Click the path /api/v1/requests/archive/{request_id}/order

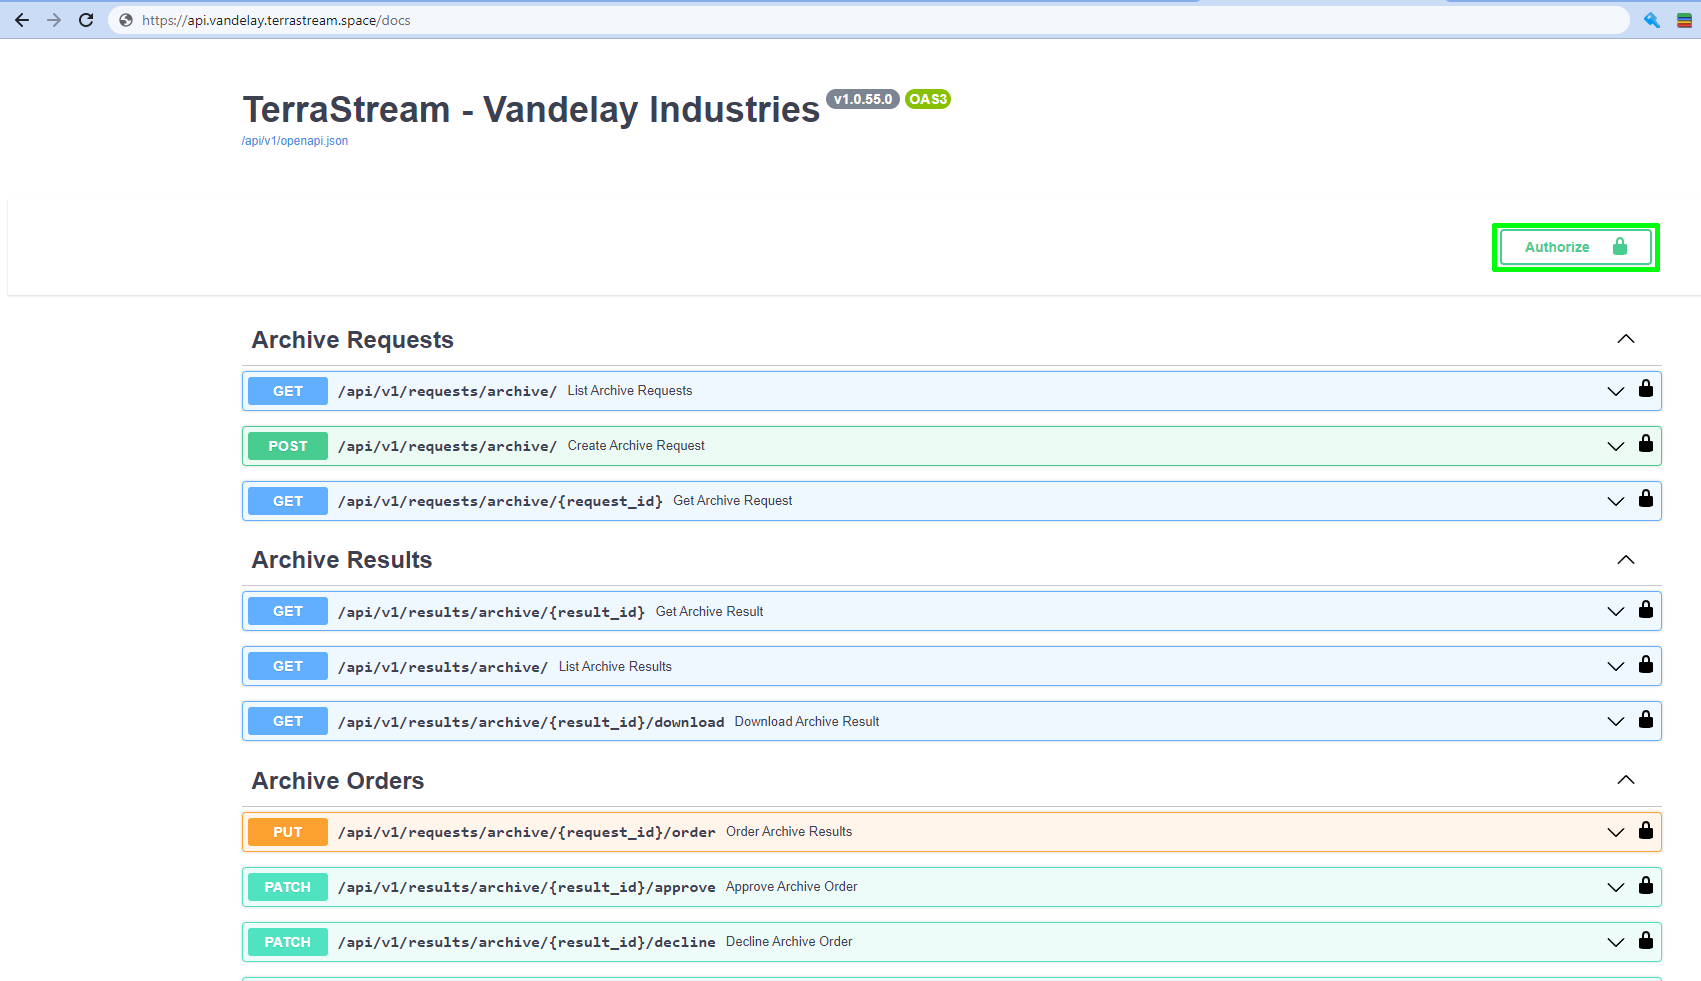(527, 832)
